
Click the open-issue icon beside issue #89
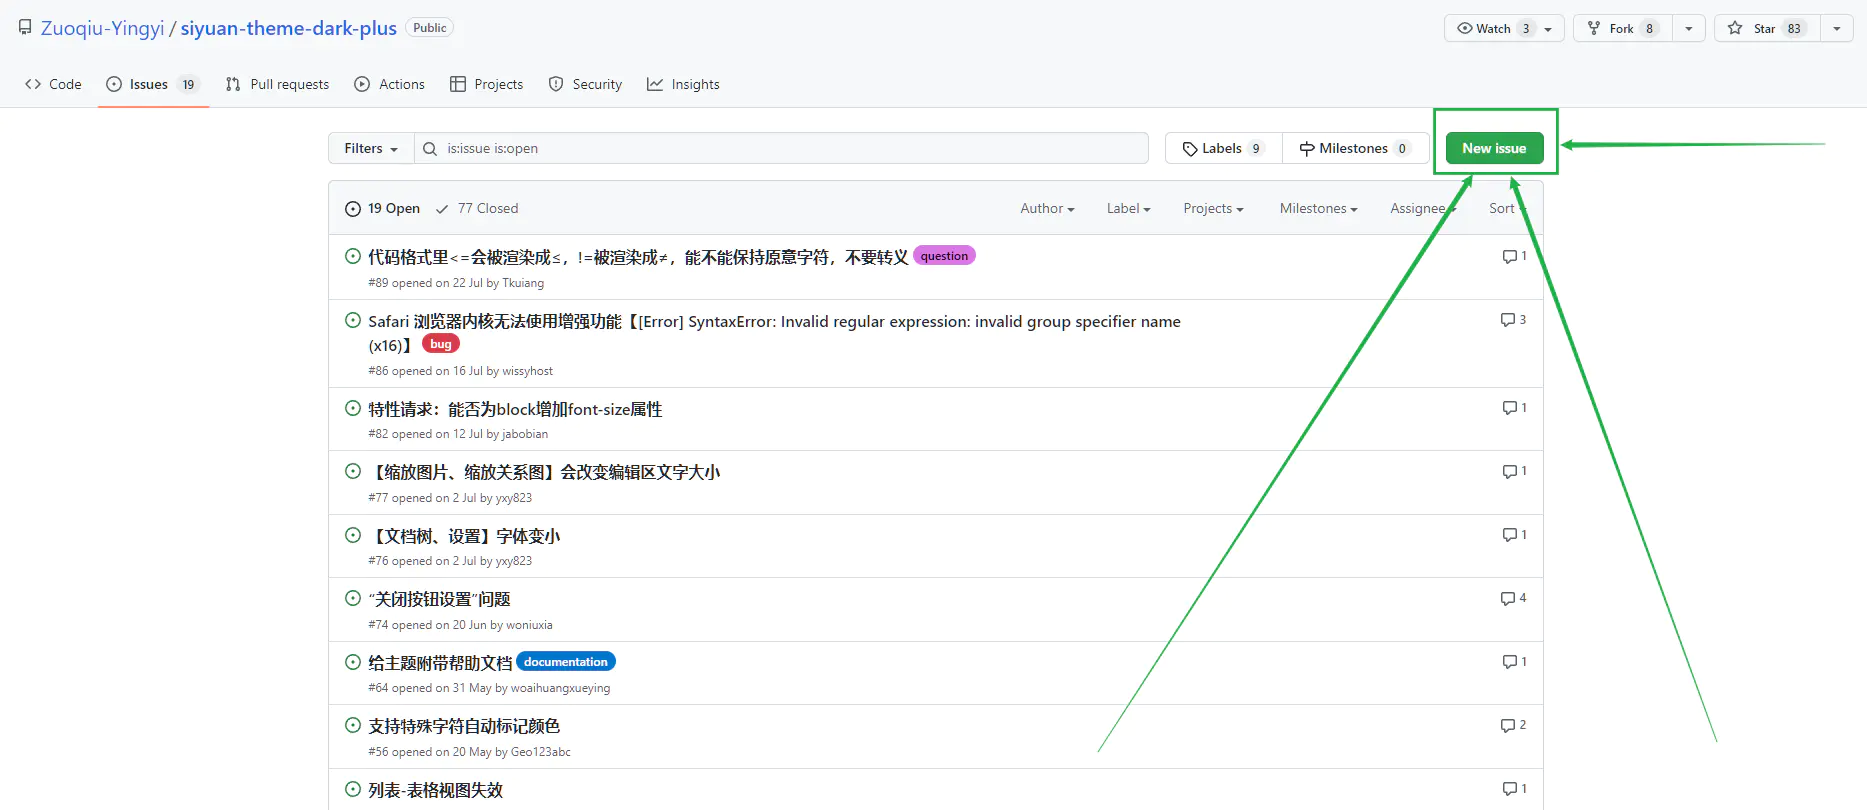coord(352,256)
